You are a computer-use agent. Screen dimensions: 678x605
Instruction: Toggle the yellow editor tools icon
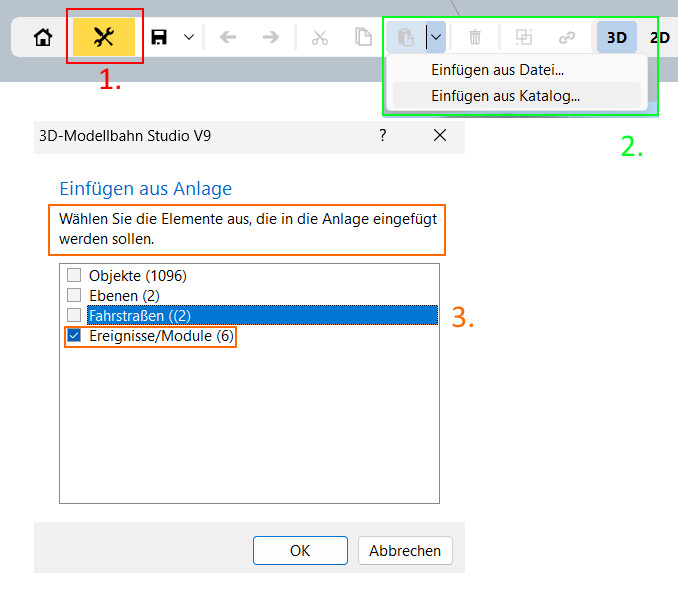(104, 37)
